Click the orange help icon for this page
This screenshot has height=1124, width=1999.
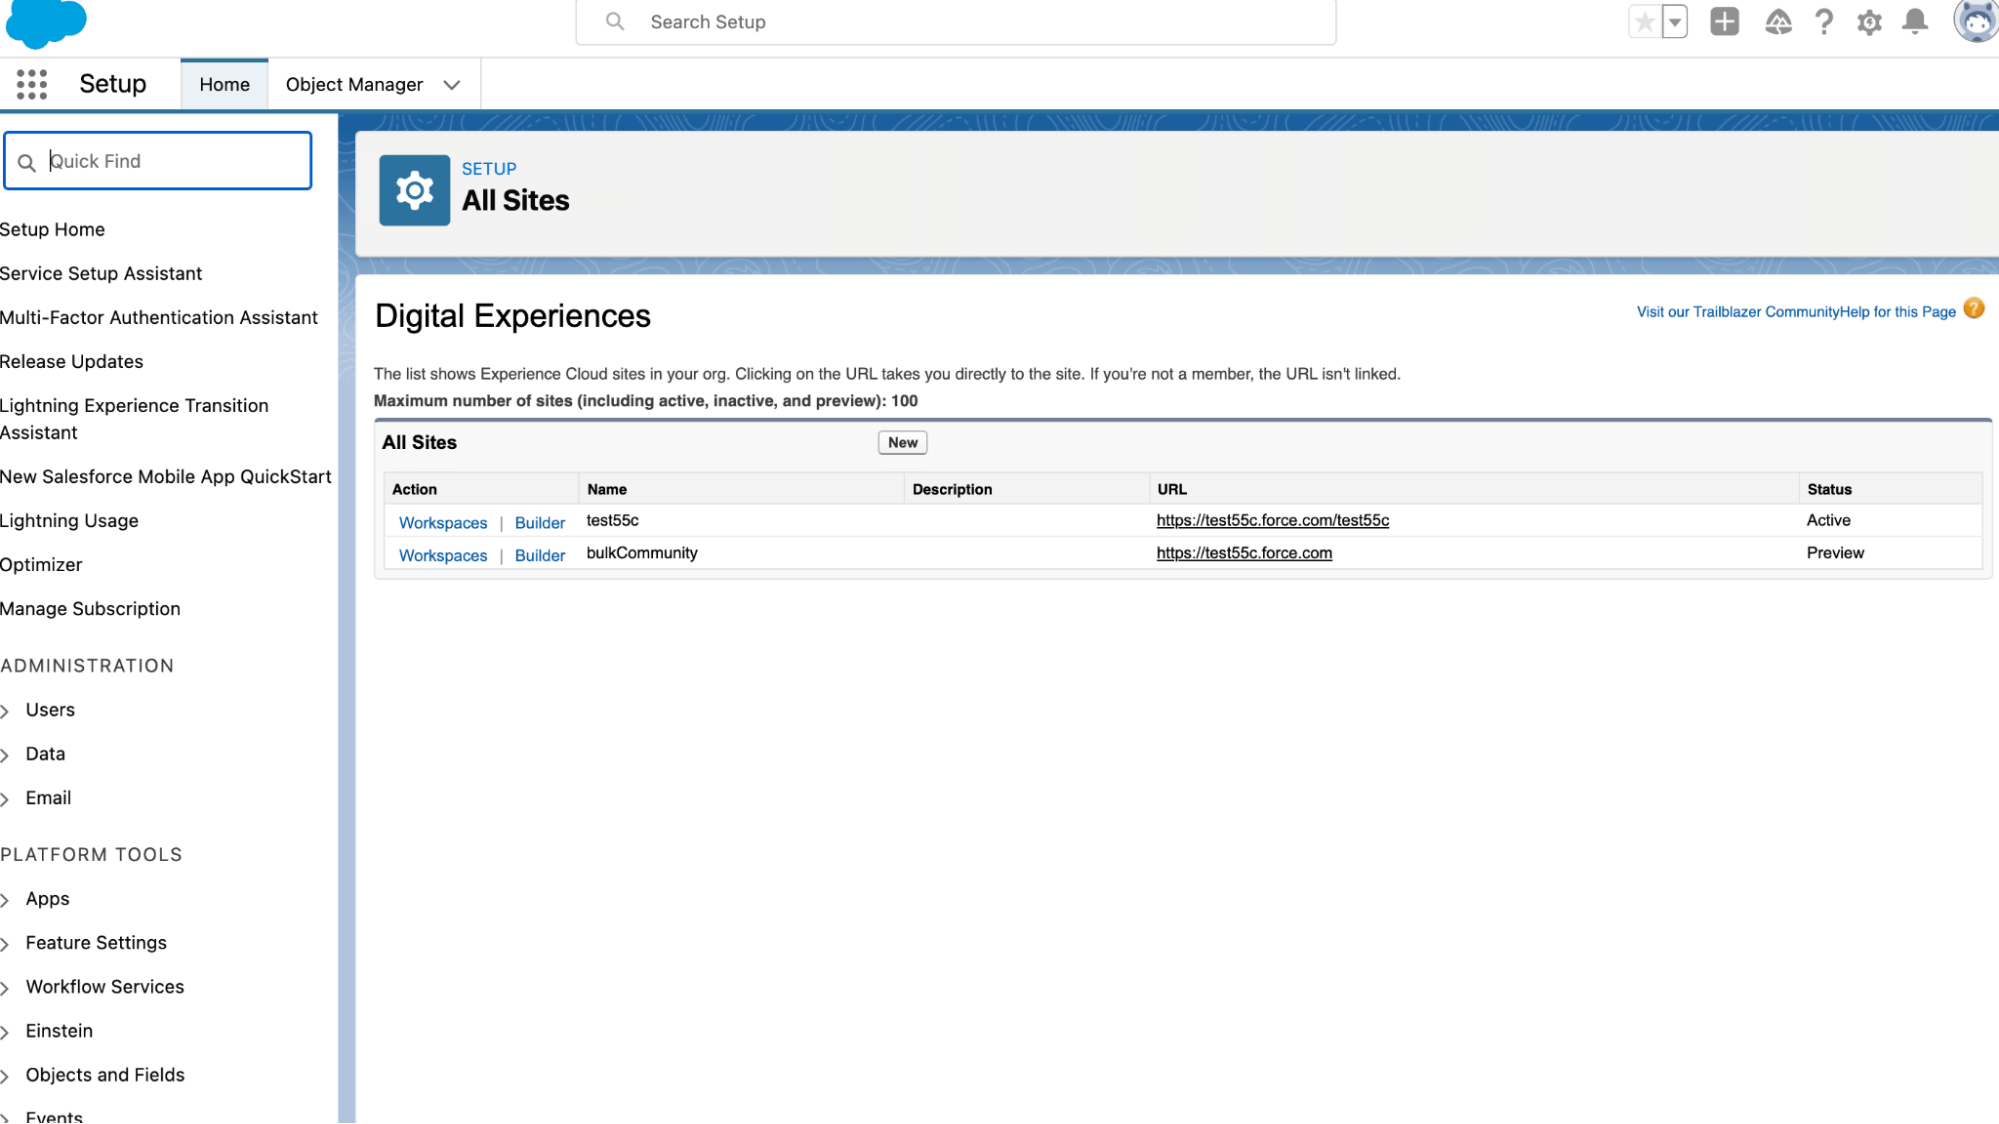(x=1973, y=309)
